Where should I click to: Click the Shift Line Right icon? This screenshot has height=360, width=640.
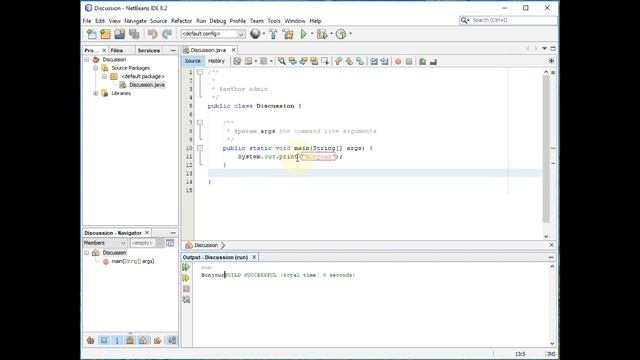(x=384, y=61)
